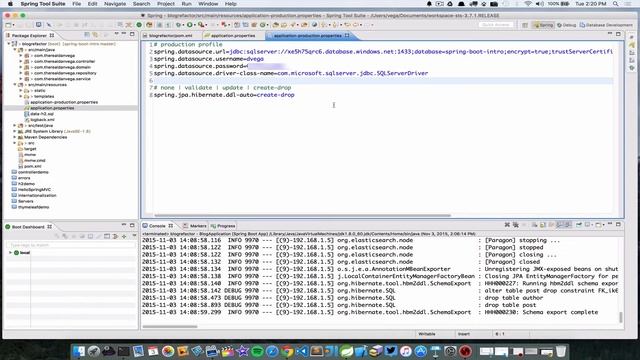Screen dimensions: 640x360
Task: Expand the com.therealdanvega.domain package
Action: point(21,67)
